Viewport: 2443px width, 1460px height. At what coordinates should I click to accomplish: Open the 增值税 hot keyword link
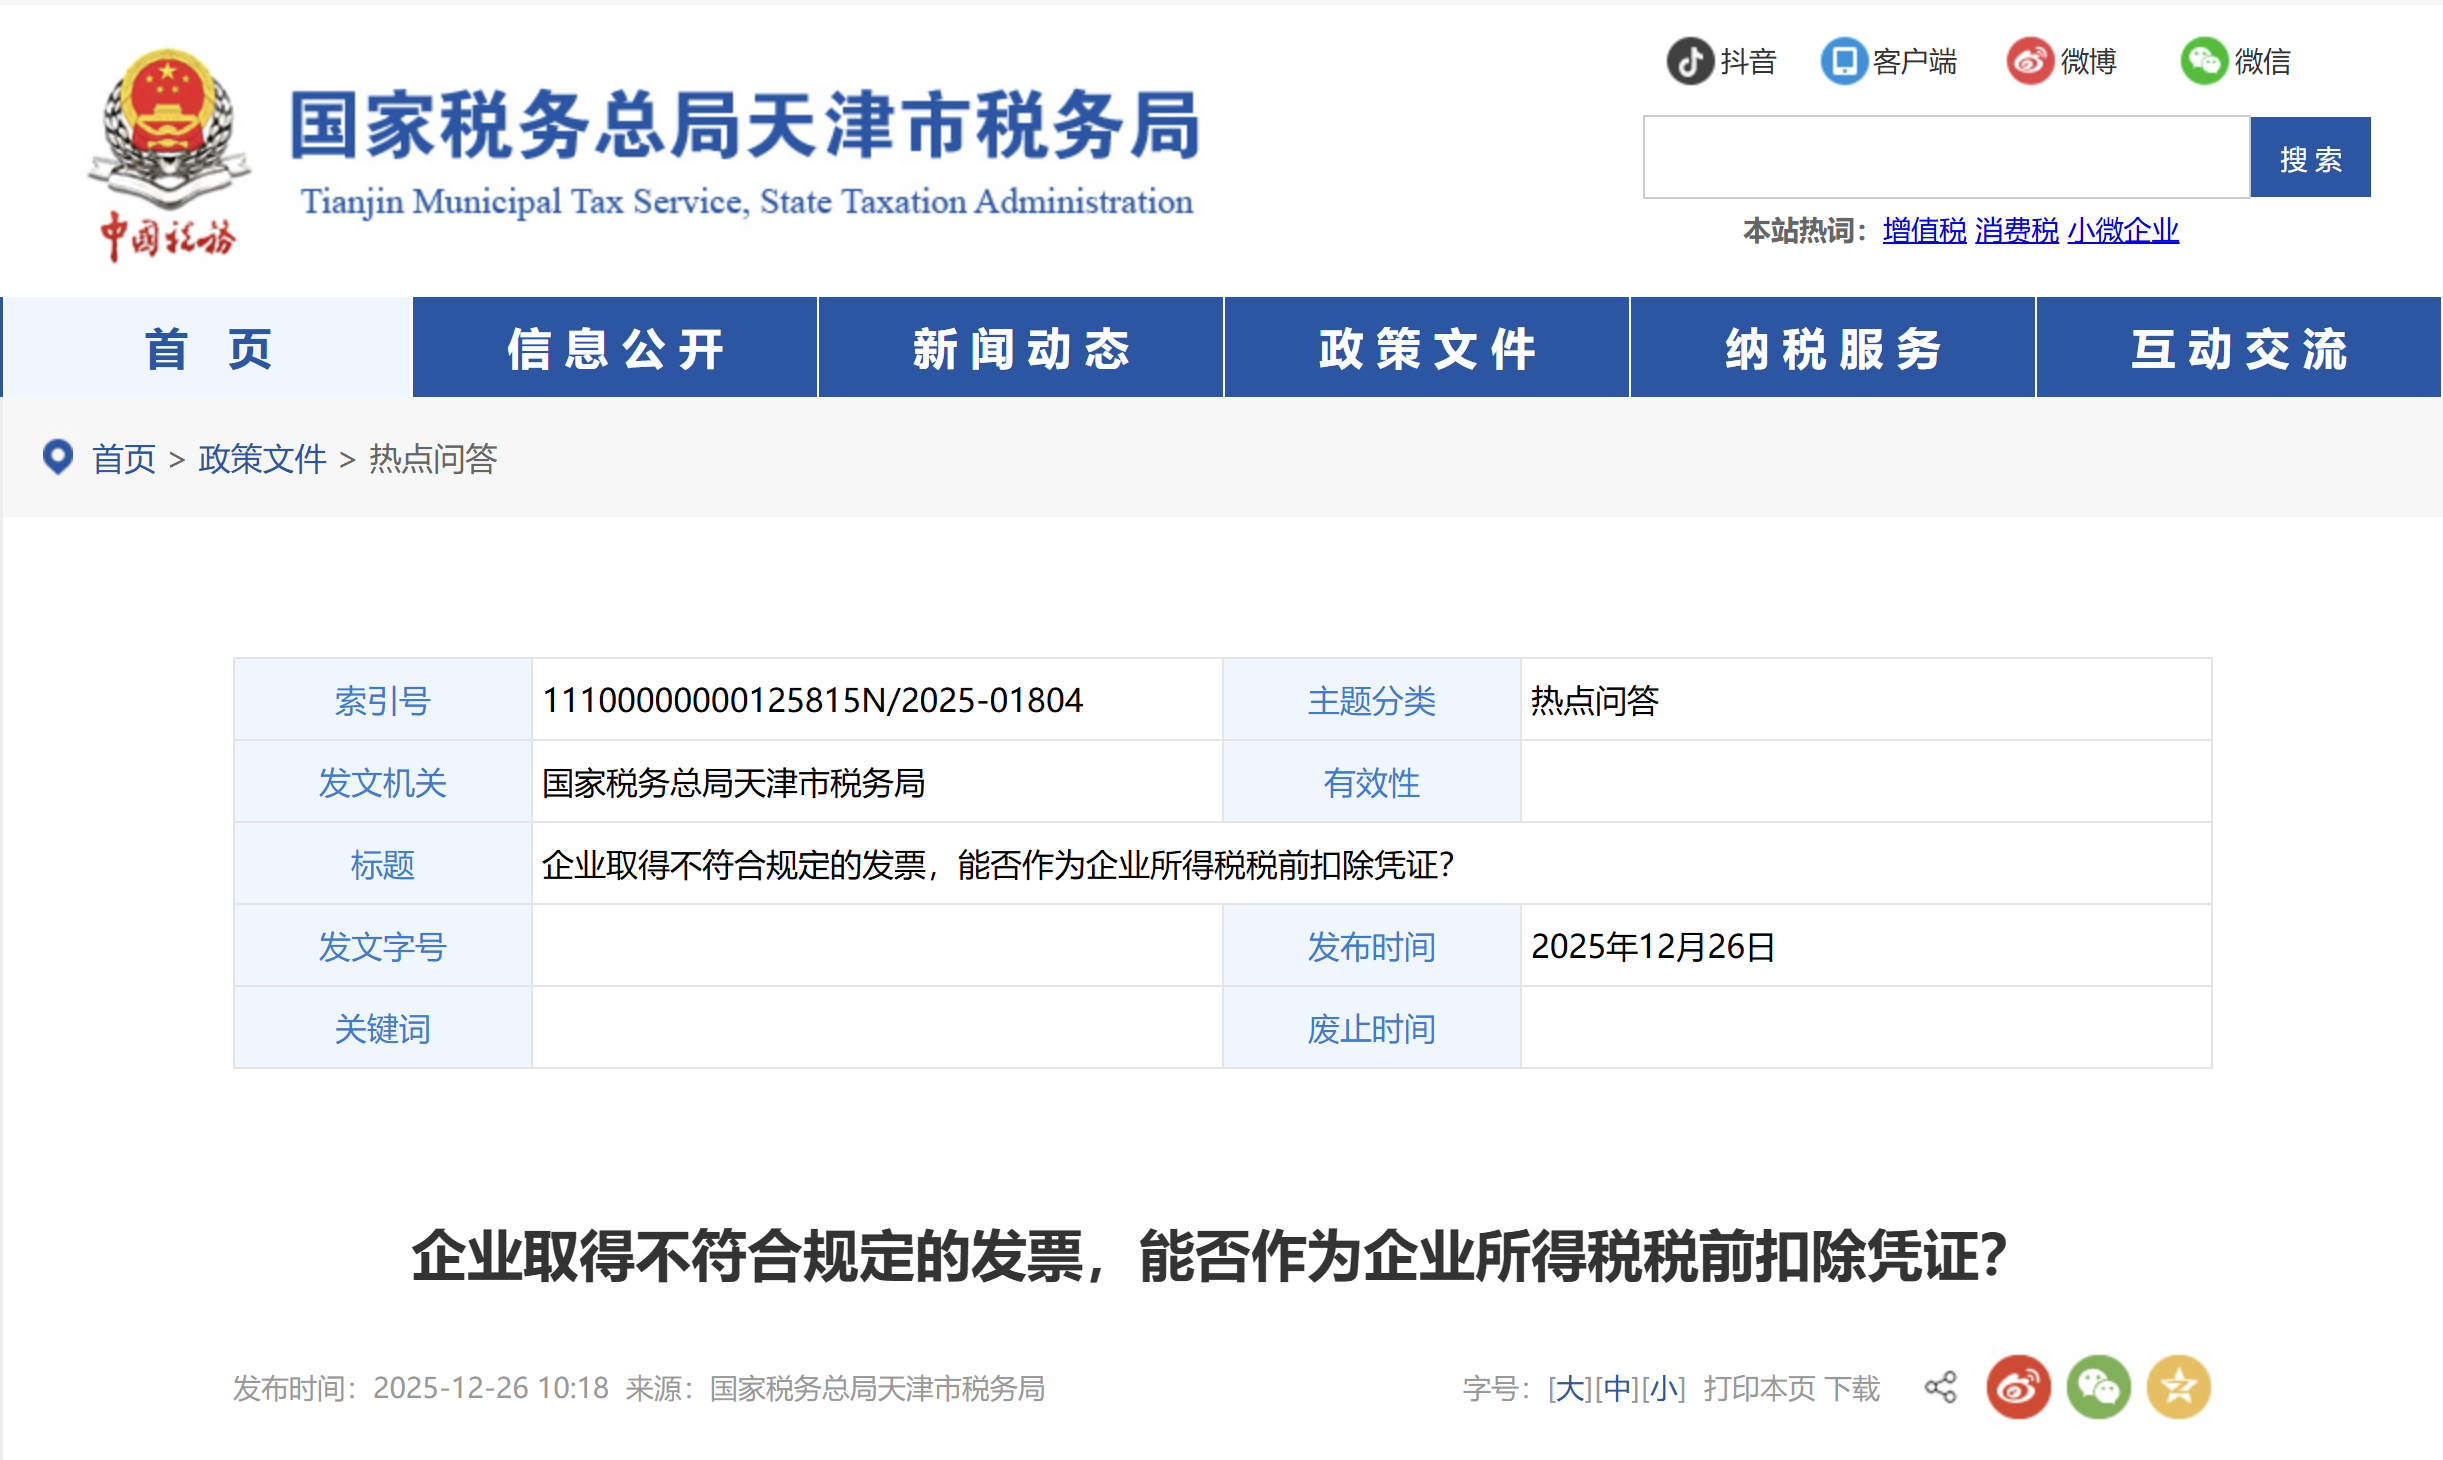coord(1924,231)
